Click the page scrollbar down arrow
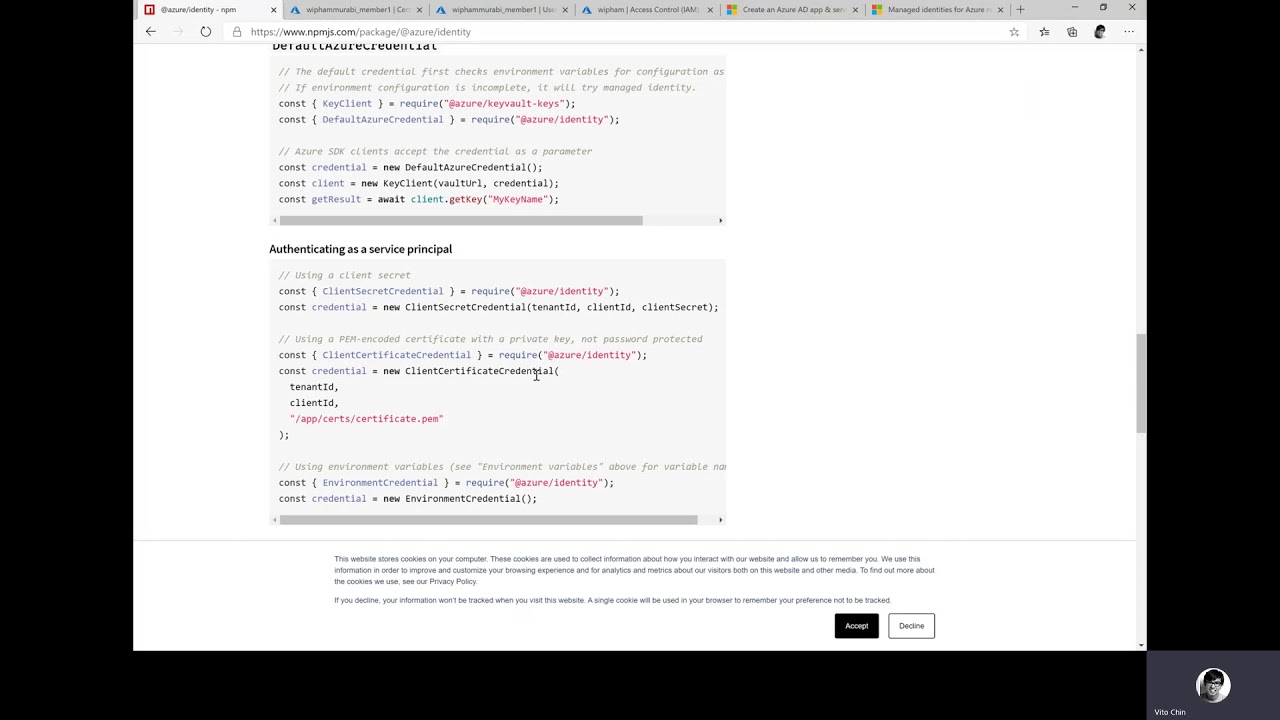1280x720 pixels. point(1141,645)
